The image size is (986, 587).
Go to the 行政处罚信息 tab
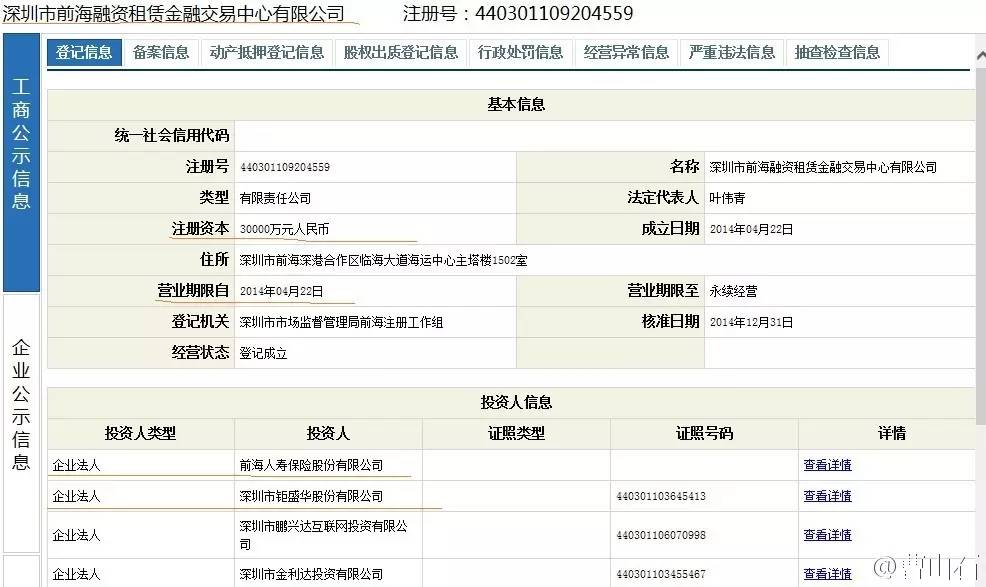pos(520,52)
